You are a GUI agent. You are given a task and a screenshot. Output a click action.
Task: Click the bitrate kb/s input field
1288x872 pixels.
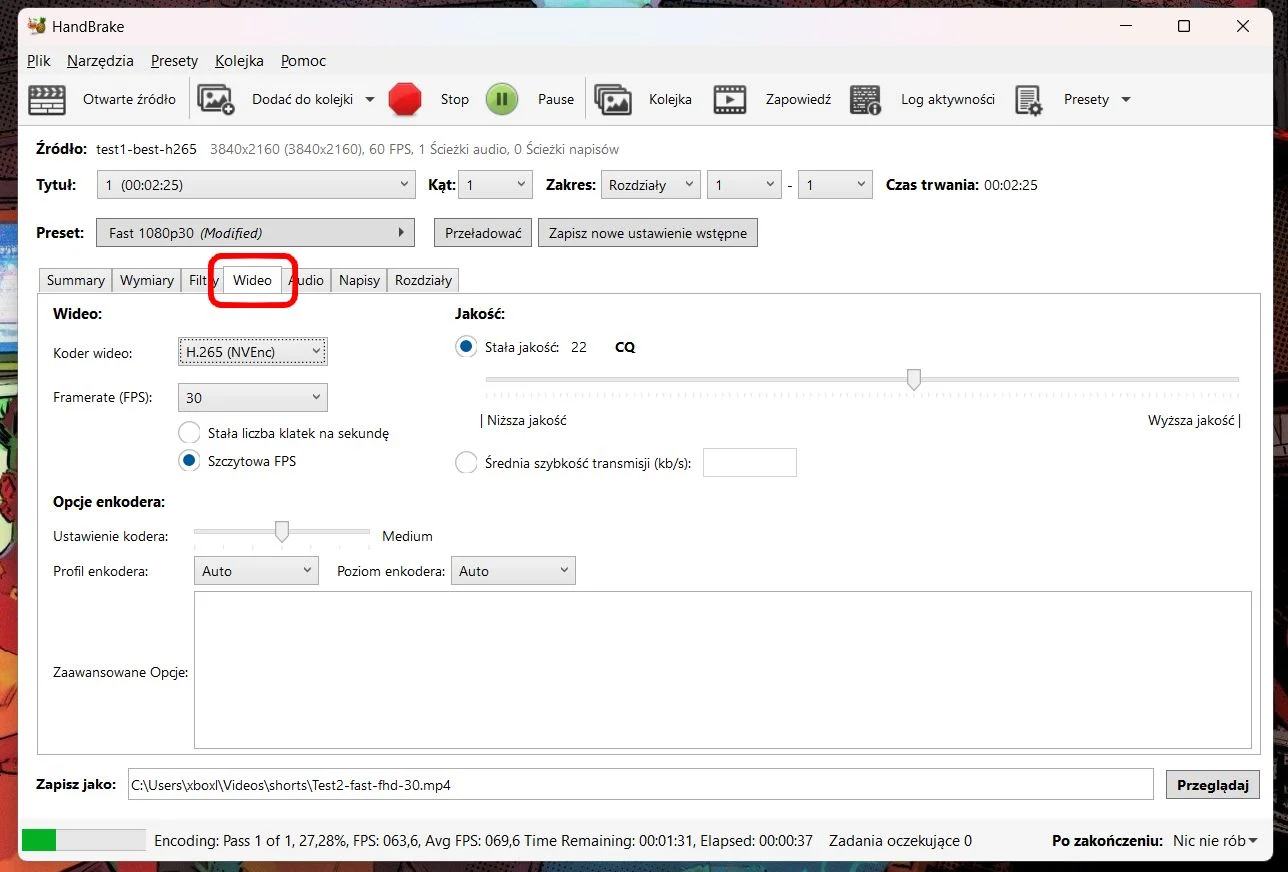coord(750,463)
